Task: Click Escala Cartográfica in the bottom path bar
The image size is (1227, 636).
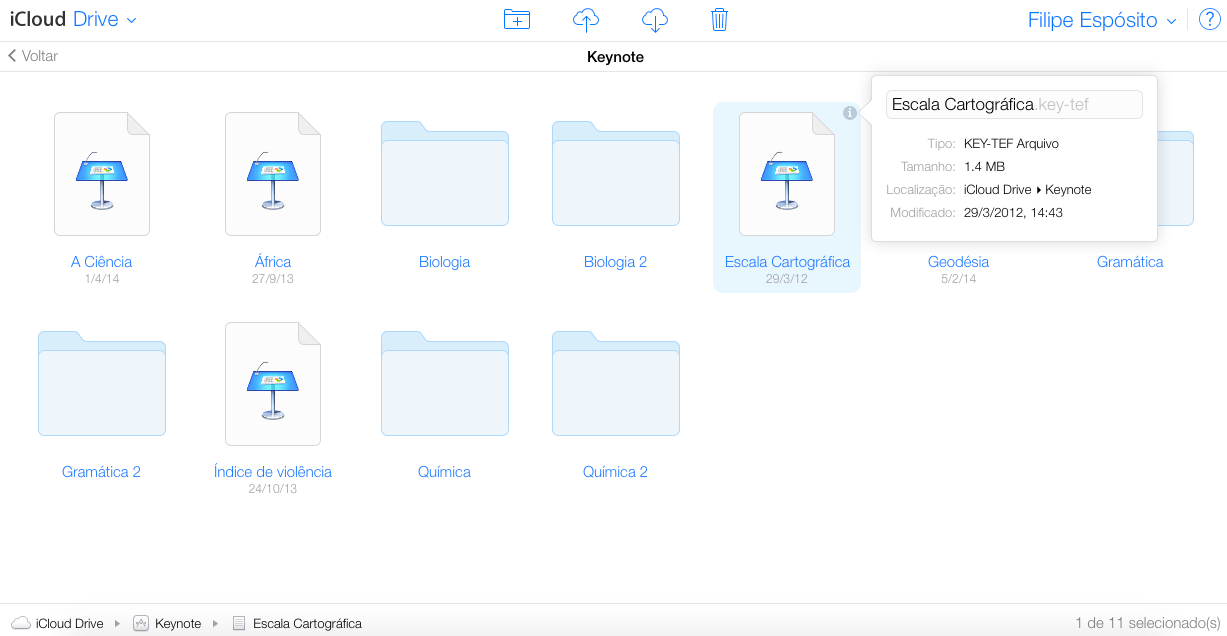Action: (x=297, y=623)
